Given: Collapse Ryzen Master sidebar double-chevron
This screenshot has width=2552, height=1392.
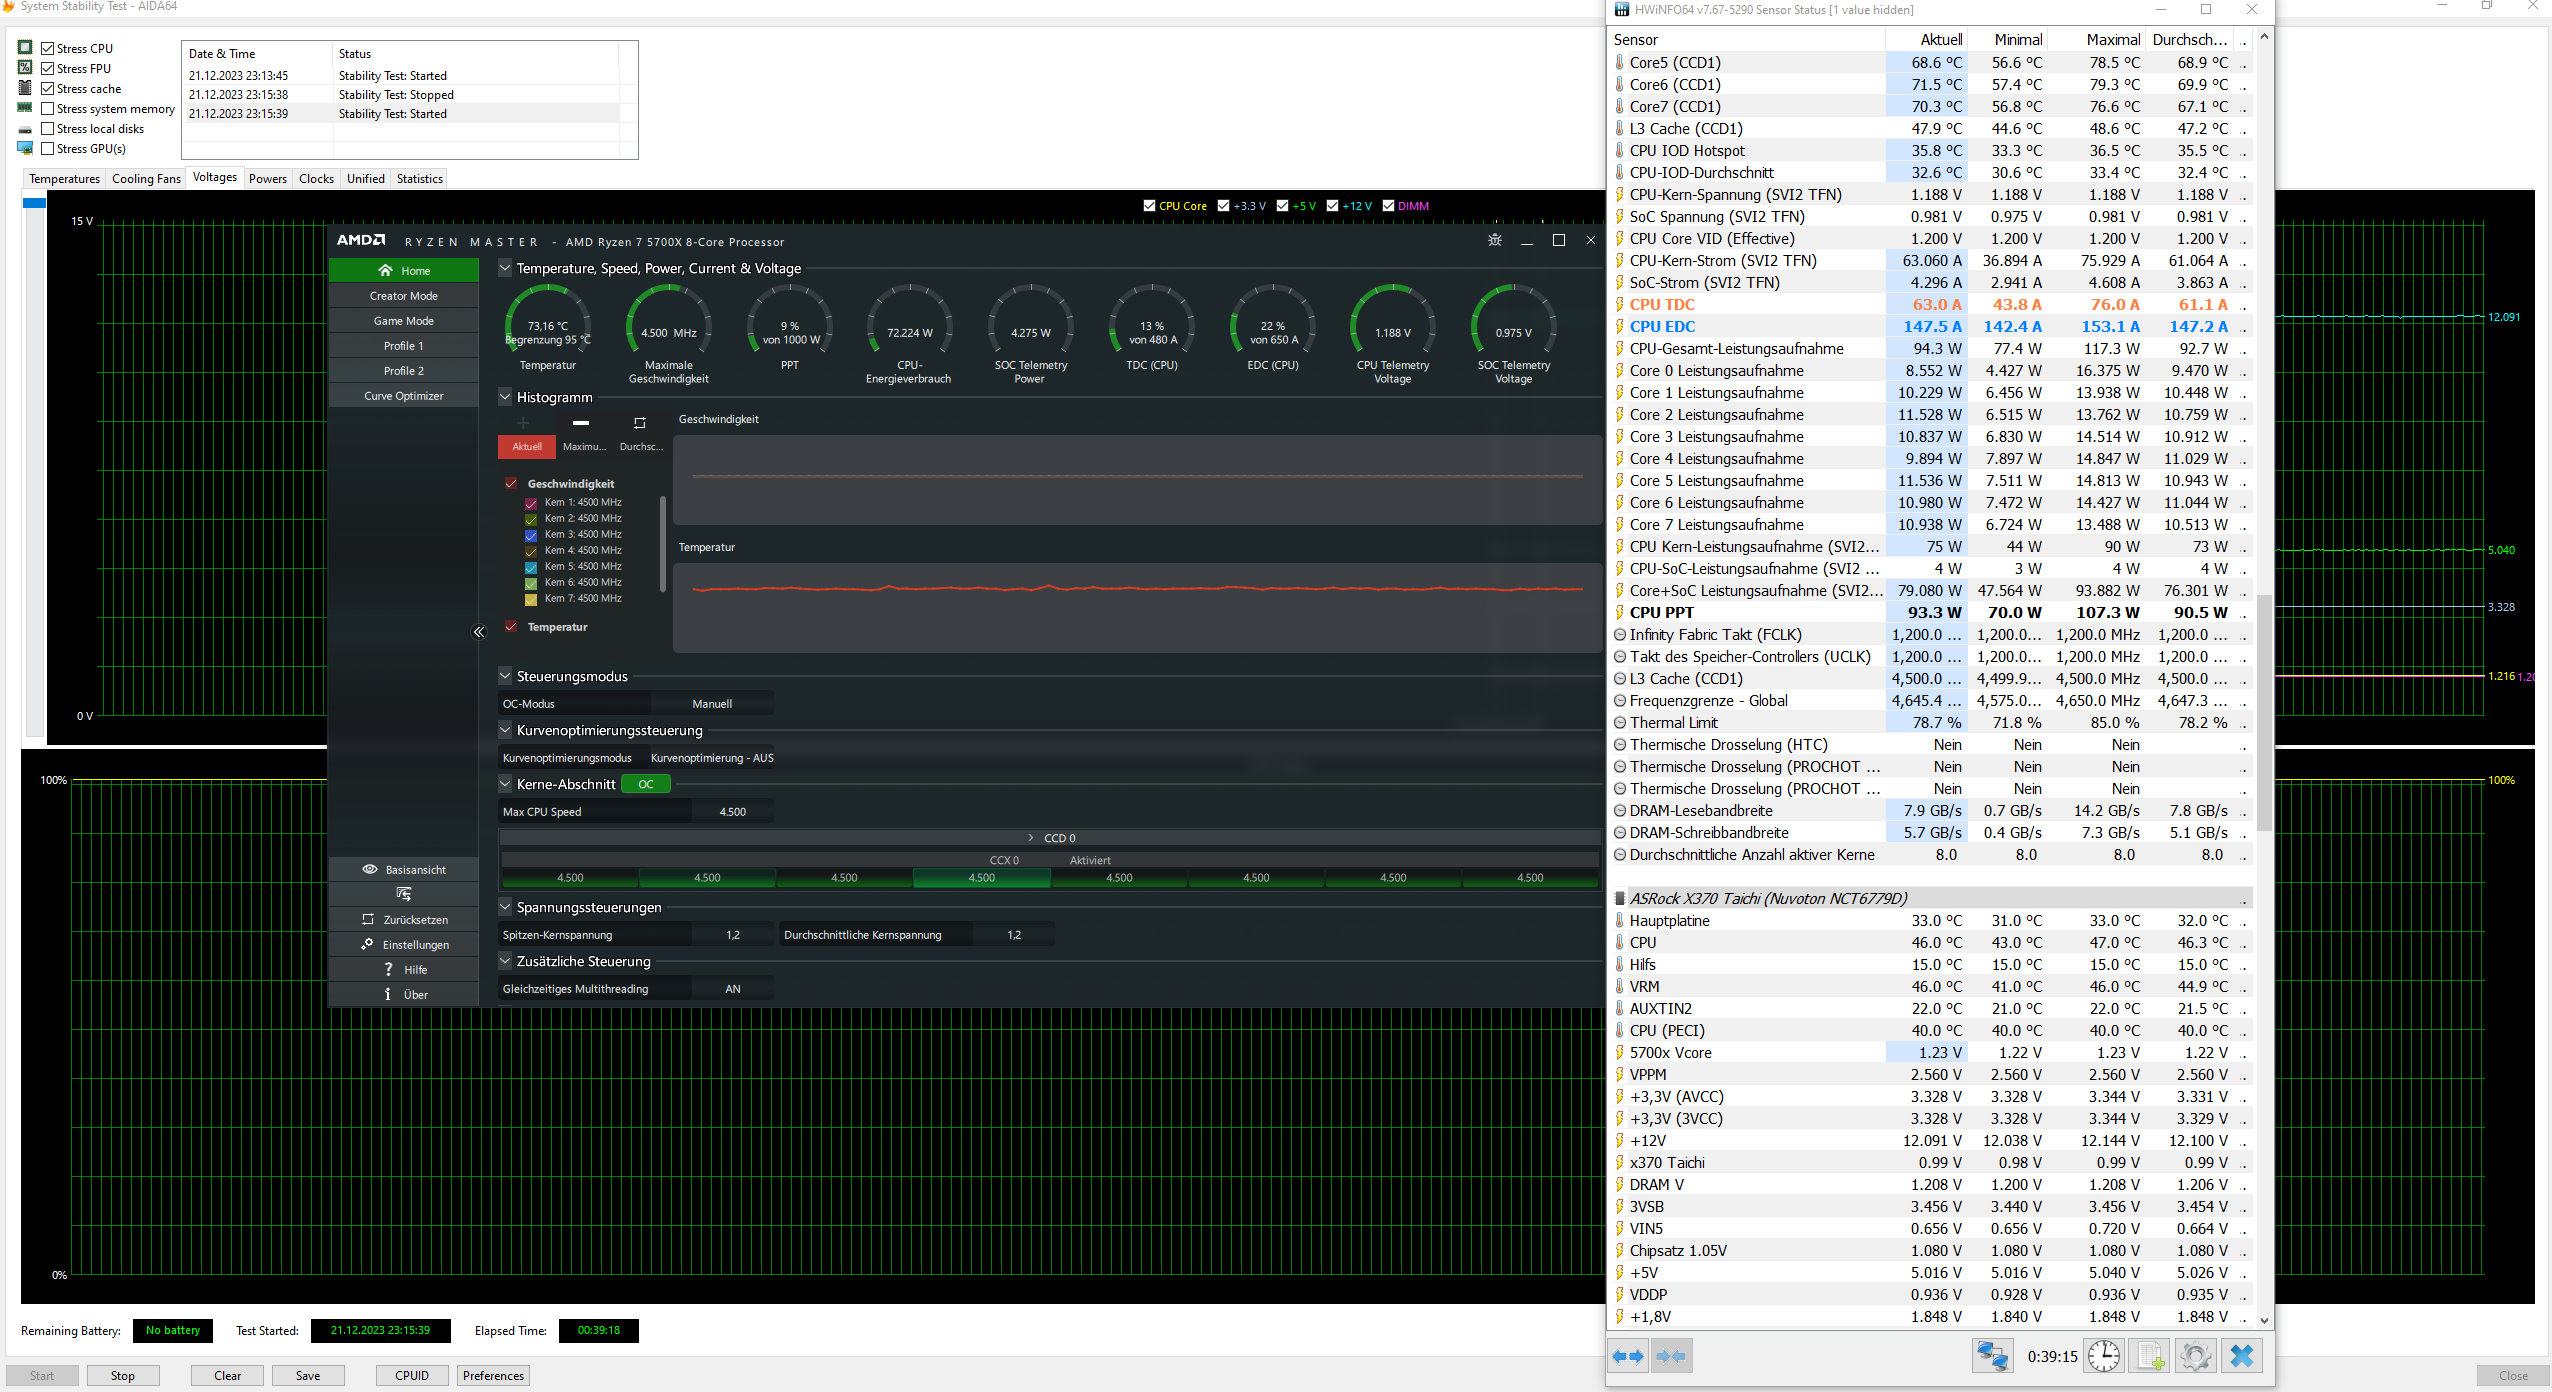Looking at the screenshot, I should [479, 632].
